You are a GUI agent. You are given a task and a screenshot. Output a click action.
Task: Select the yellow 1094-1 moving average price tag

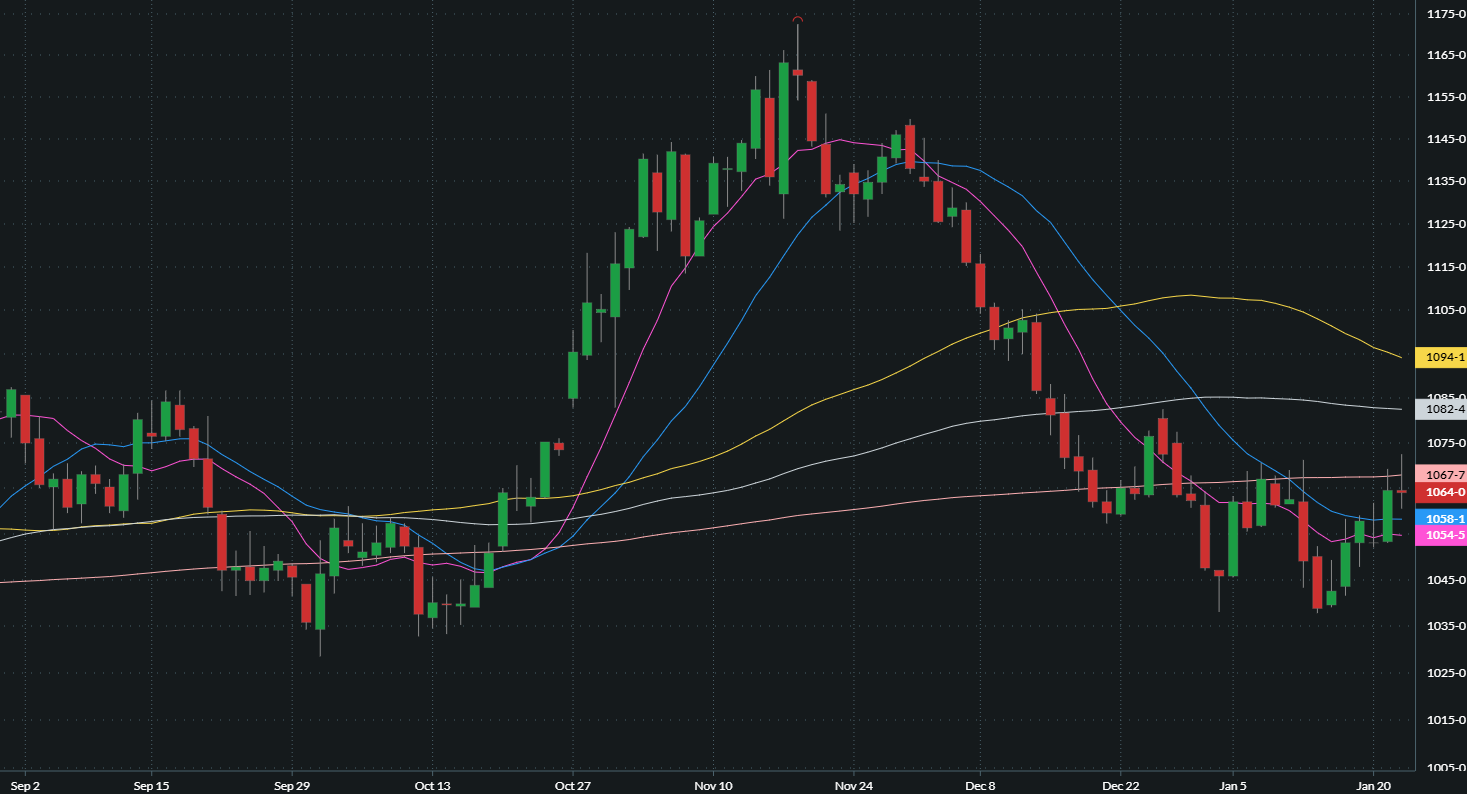(1441, 357)
